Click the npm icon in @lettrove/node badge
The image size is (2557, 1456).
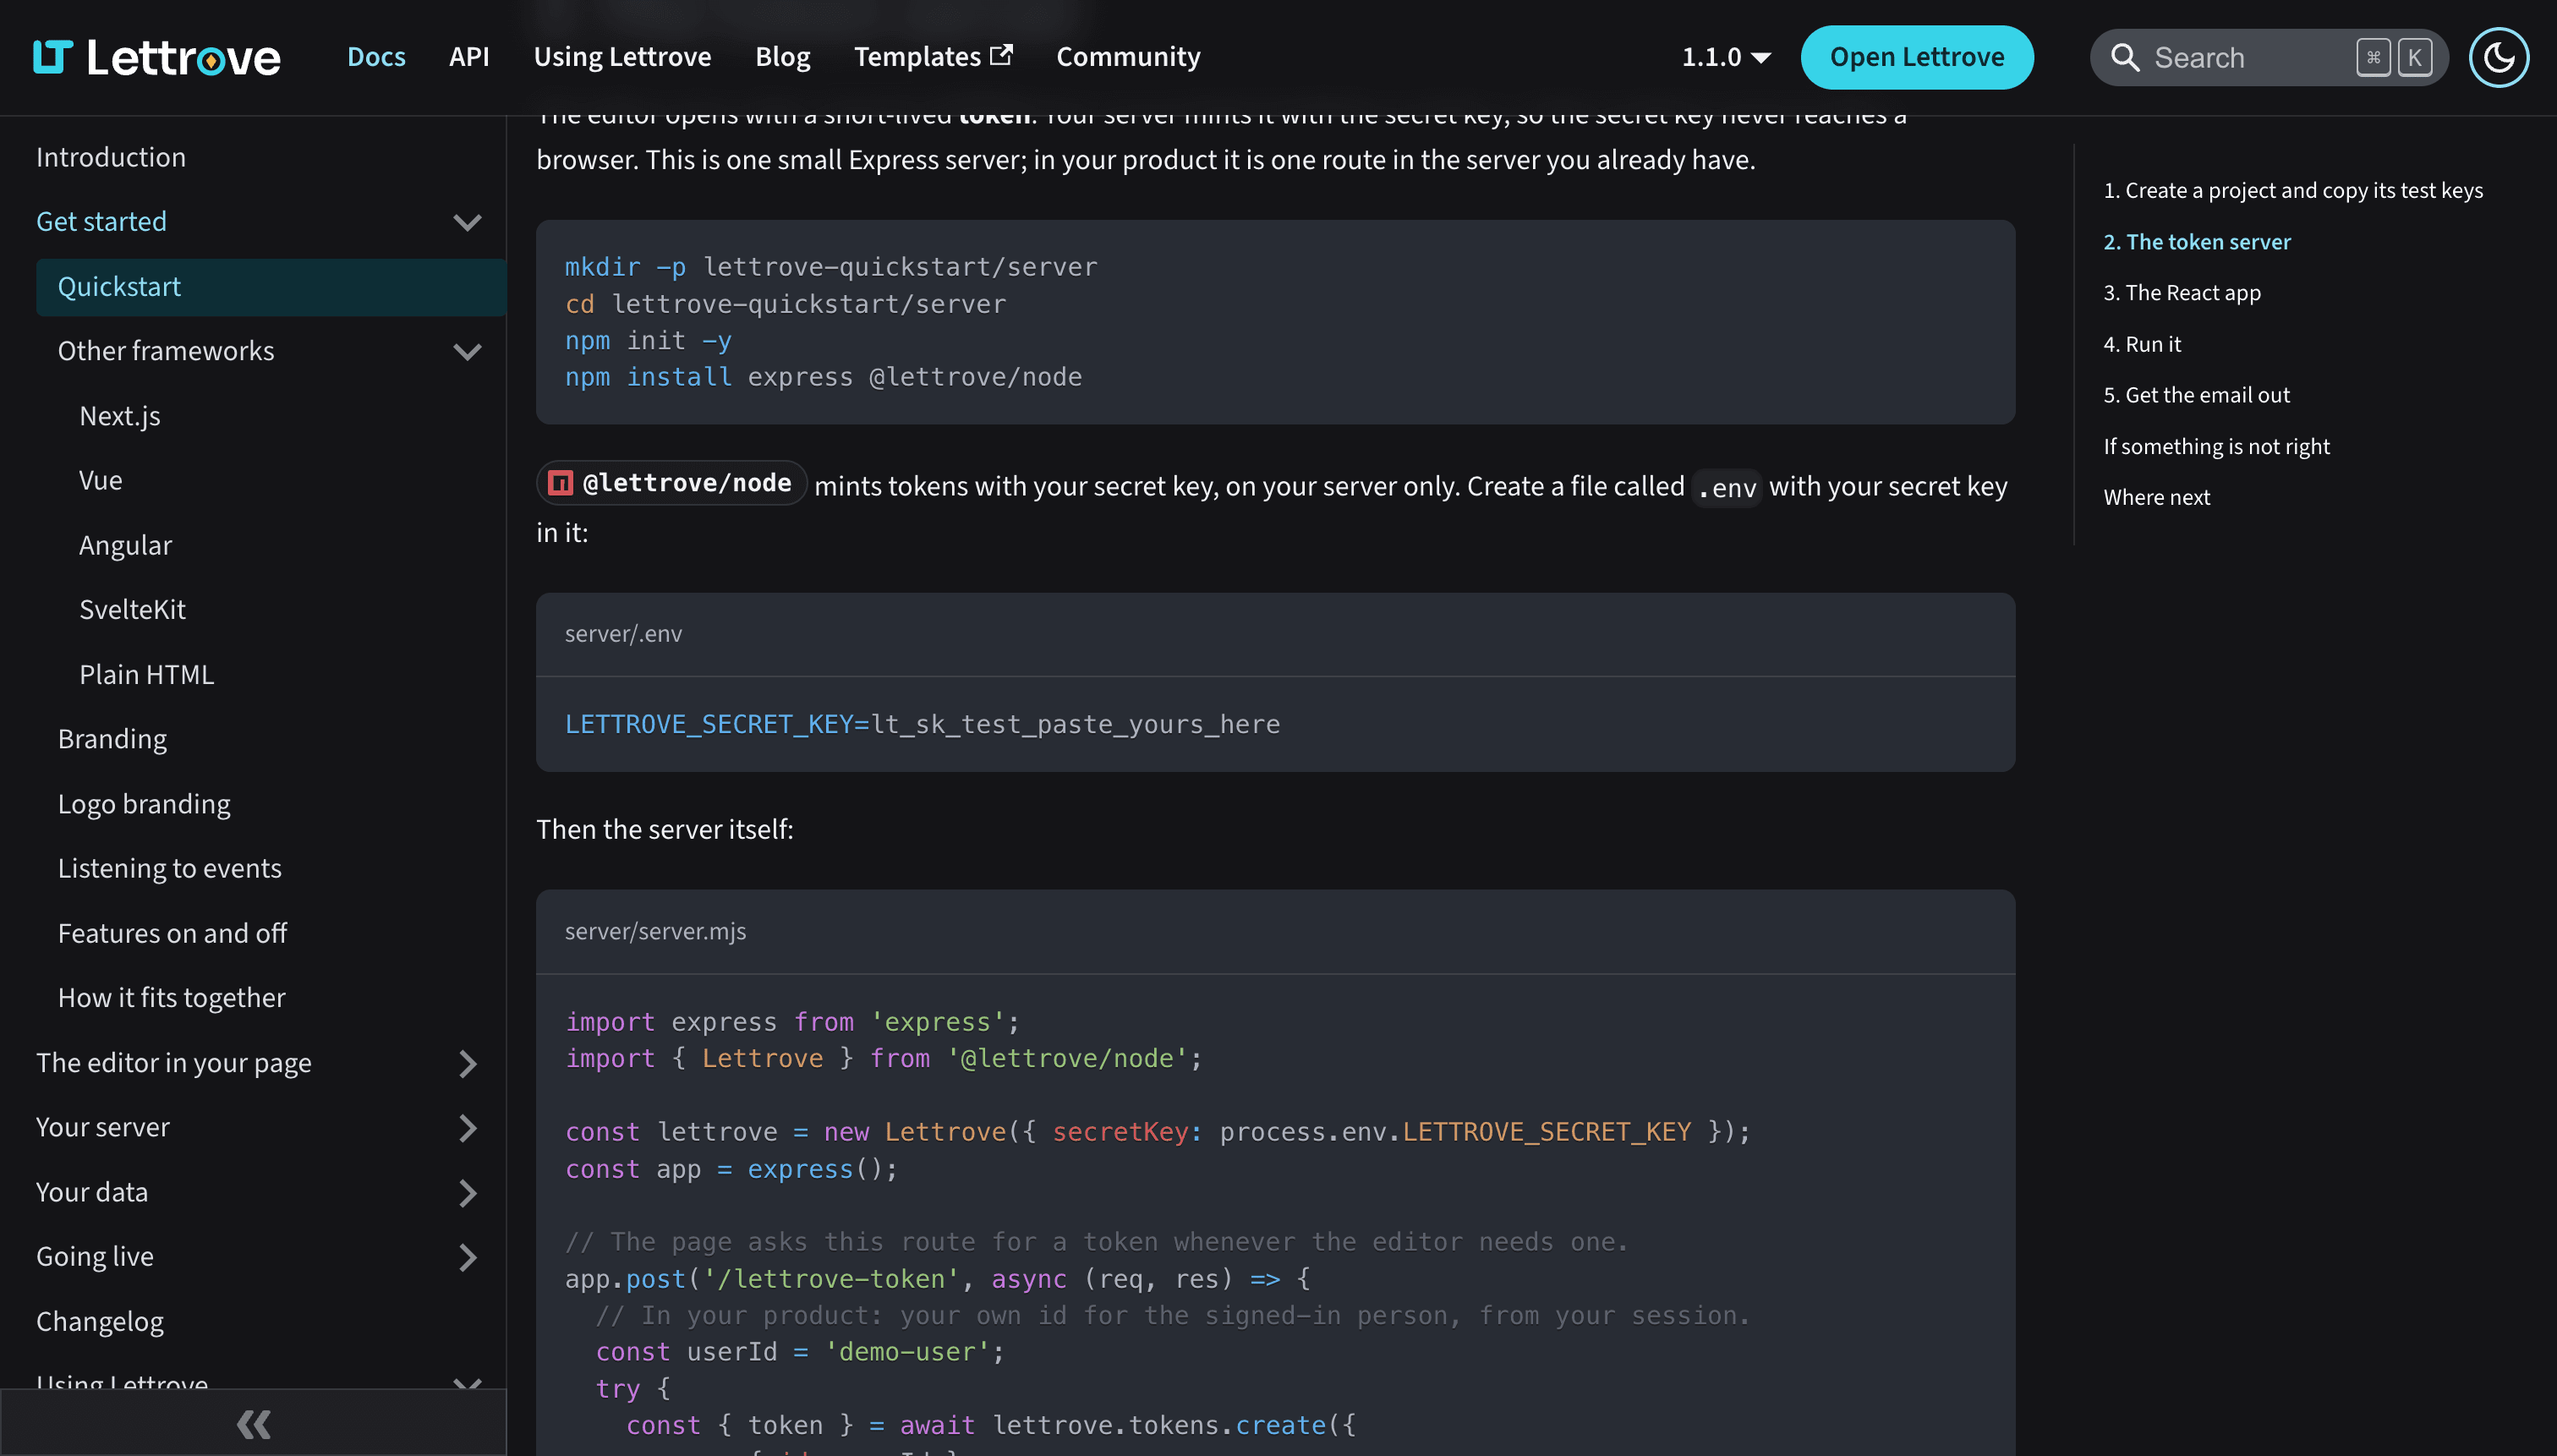(x=561, y=483)
